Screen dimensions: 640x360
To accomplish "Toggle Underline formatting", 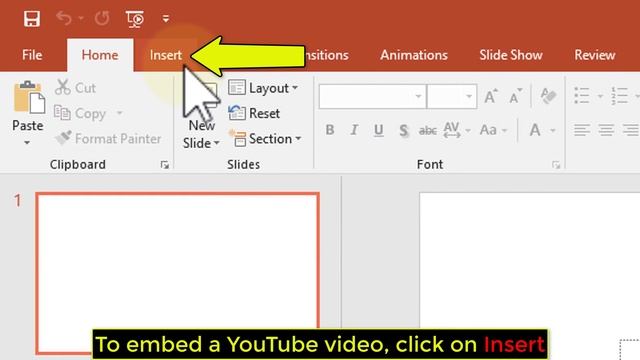I will tap(378, 130).
